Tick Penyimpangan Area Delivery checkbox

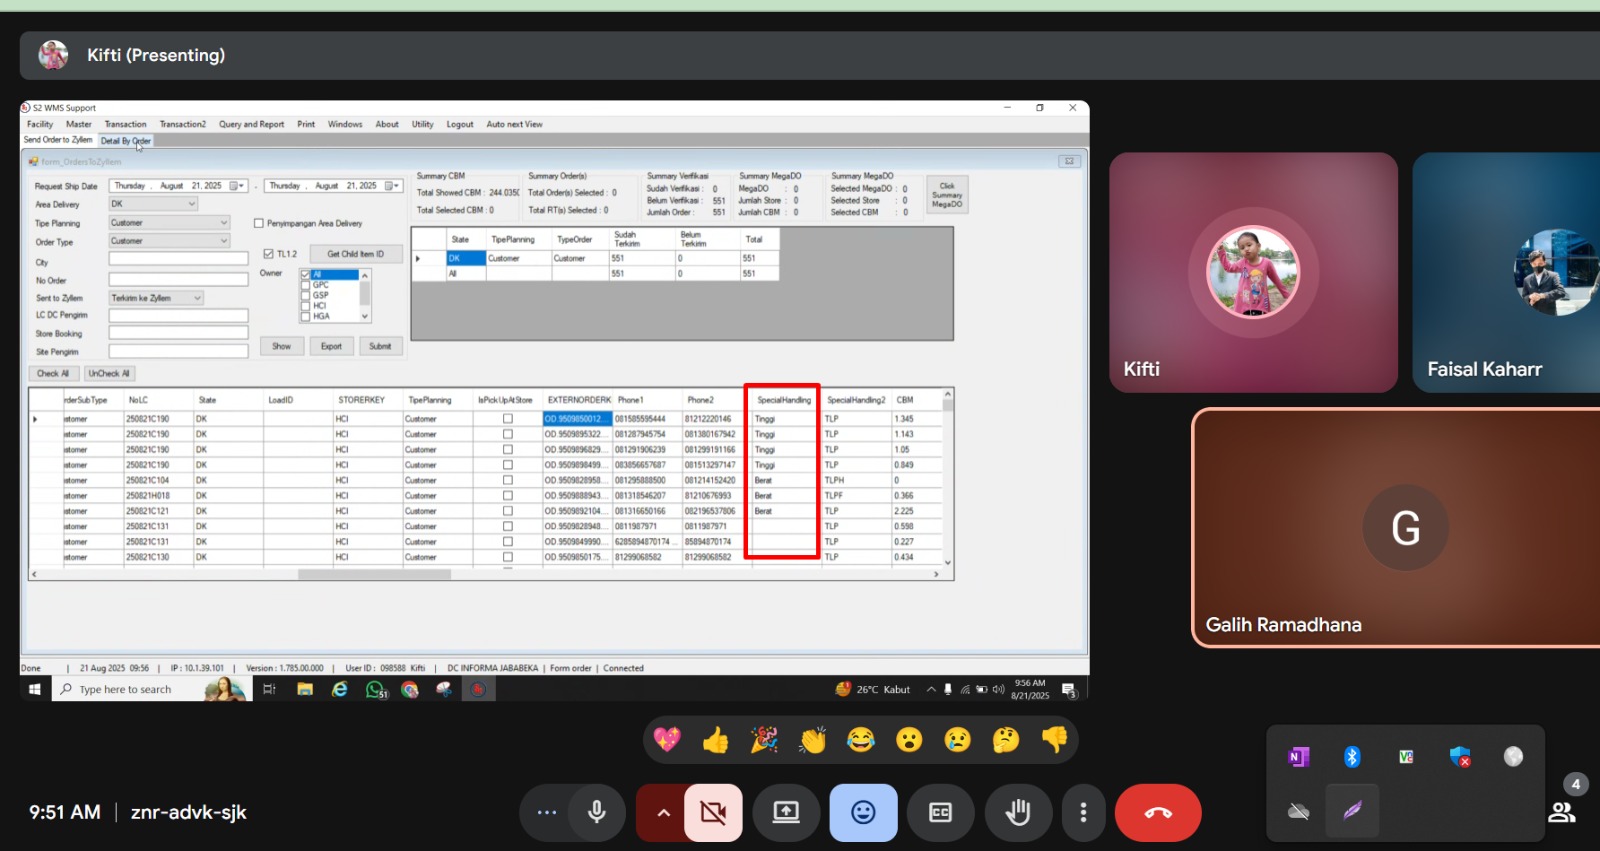point(259,224)
